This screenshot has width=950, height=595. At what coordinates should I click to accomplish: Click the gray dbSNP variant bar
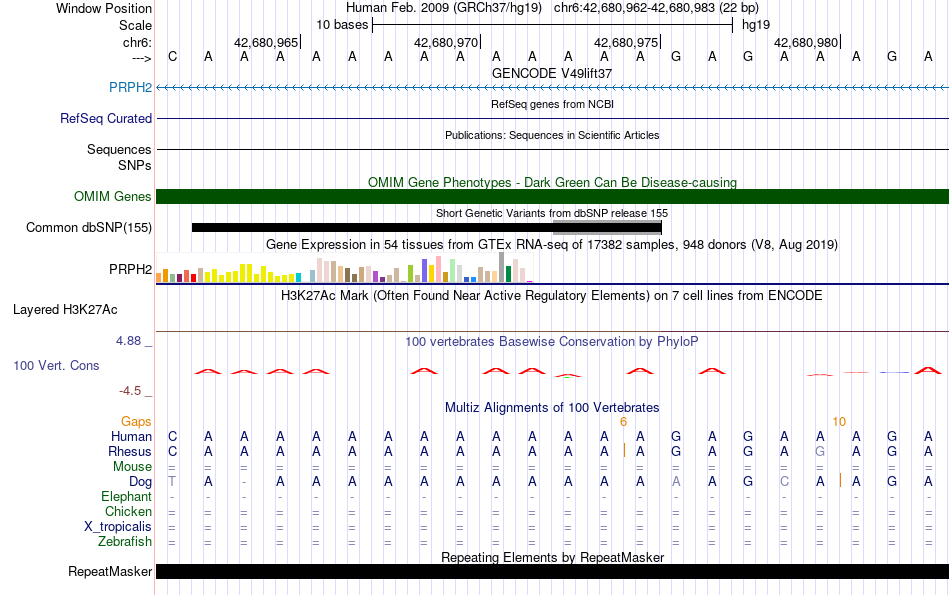(607, 227)
